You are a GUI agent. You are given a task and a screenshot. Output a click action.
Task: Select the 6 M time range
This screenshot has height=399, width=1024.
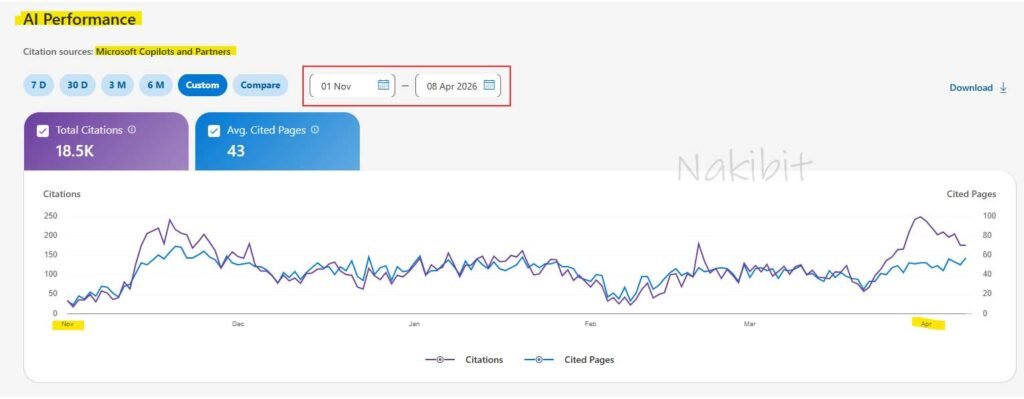coord(156,86)
